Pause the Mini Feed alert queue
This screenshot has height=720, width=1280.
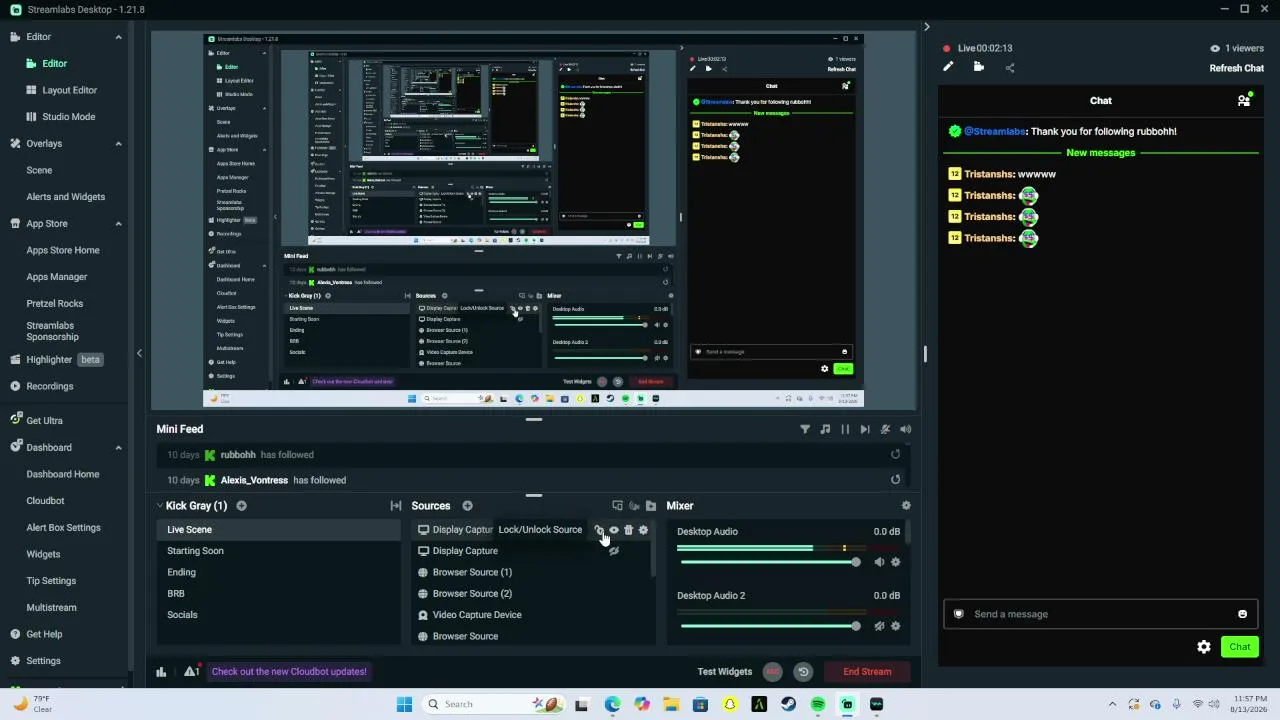coord(845,429)
